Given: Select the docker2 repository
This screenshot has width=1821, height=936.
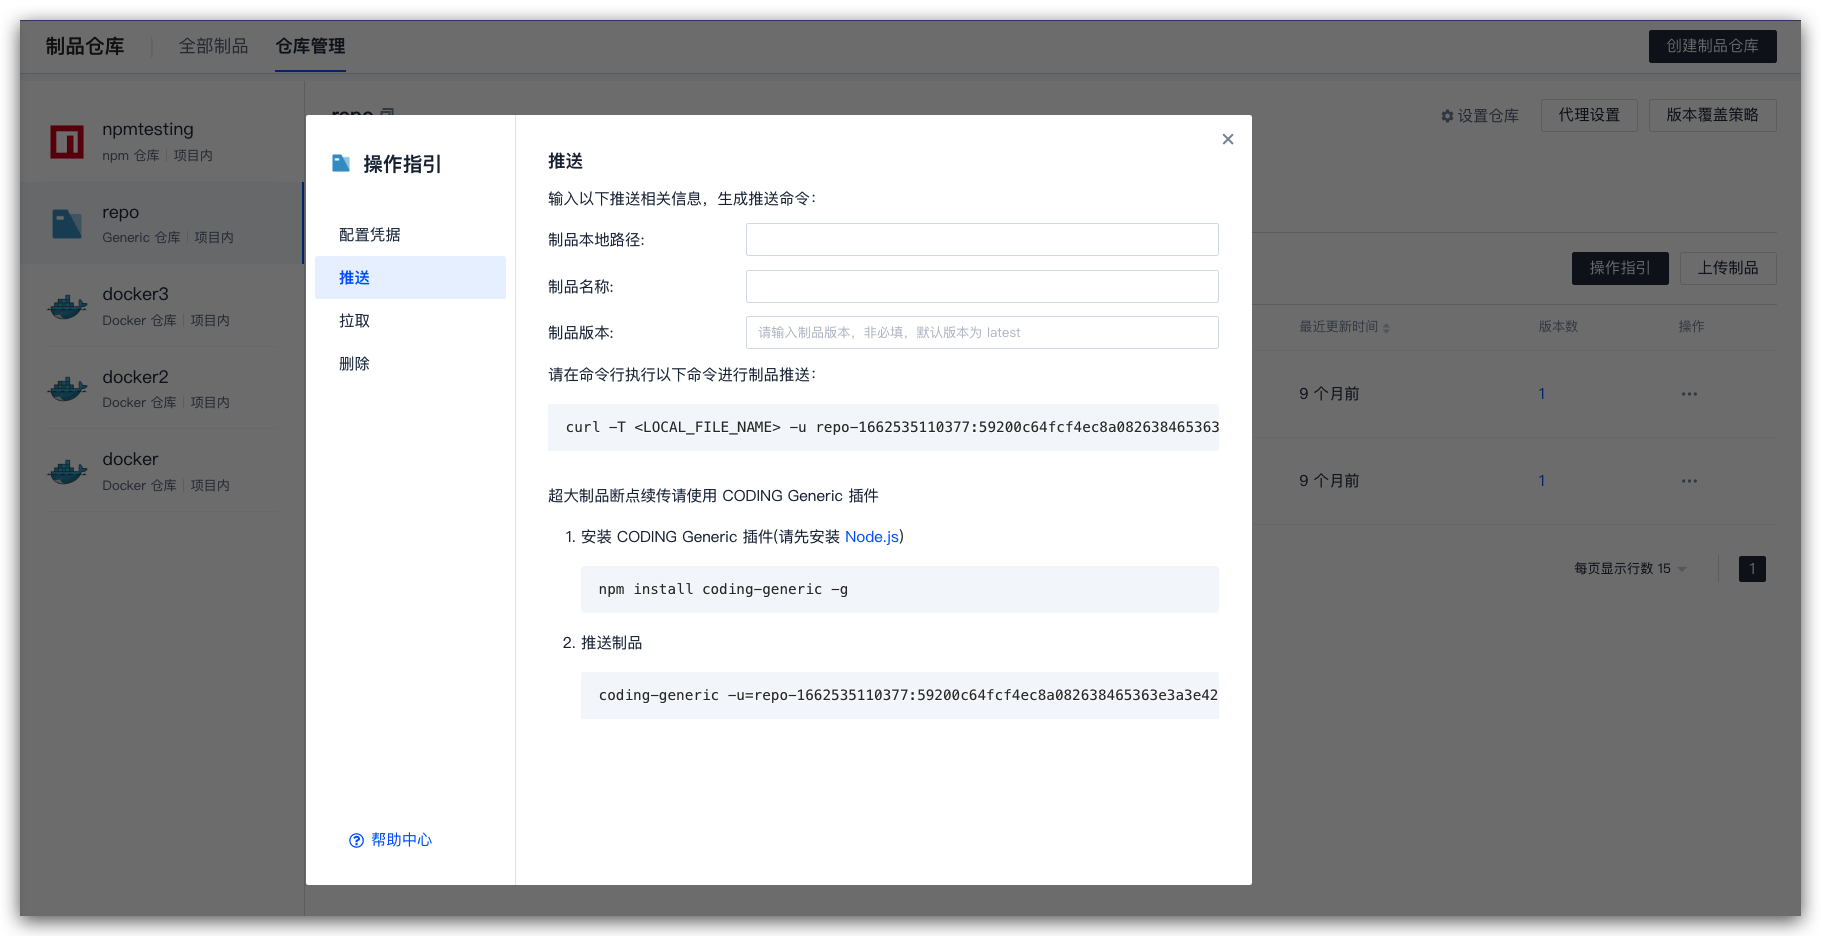Looking at the screenshot, I should coord(162,389).
